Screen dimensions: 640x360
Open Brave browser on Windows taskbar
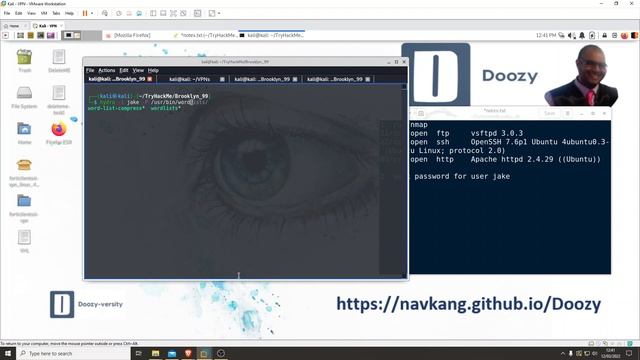click(188, 353)
